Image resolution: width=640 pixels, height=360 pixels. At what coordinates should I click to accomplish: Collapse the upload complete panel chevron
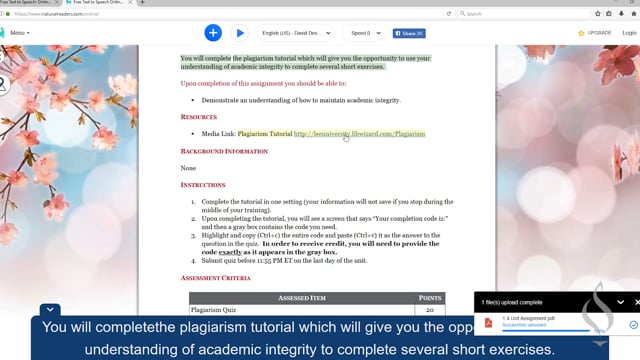tap(620, 302)
